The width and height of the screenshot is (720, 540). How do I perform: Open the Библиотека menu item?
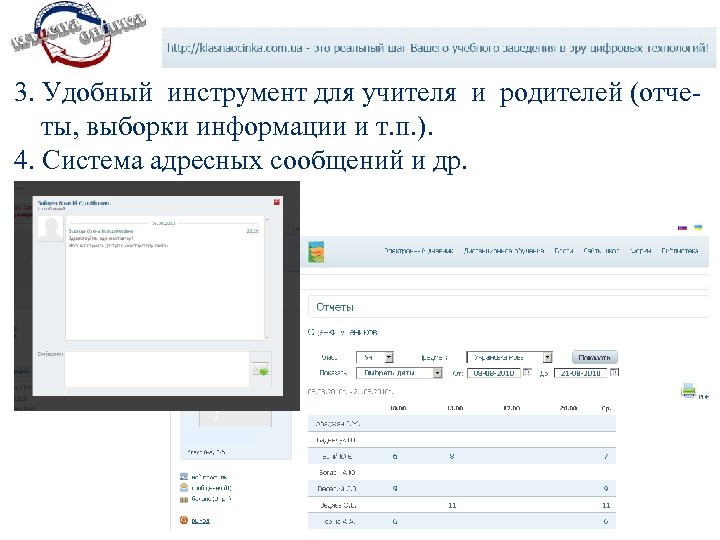tap(680, 251)
